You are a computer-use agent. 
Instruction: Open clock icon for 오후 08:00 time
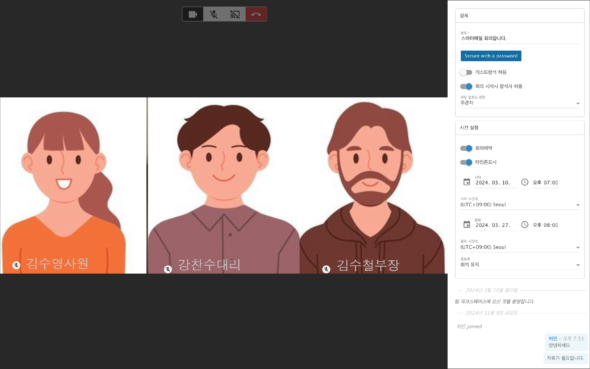525,225
